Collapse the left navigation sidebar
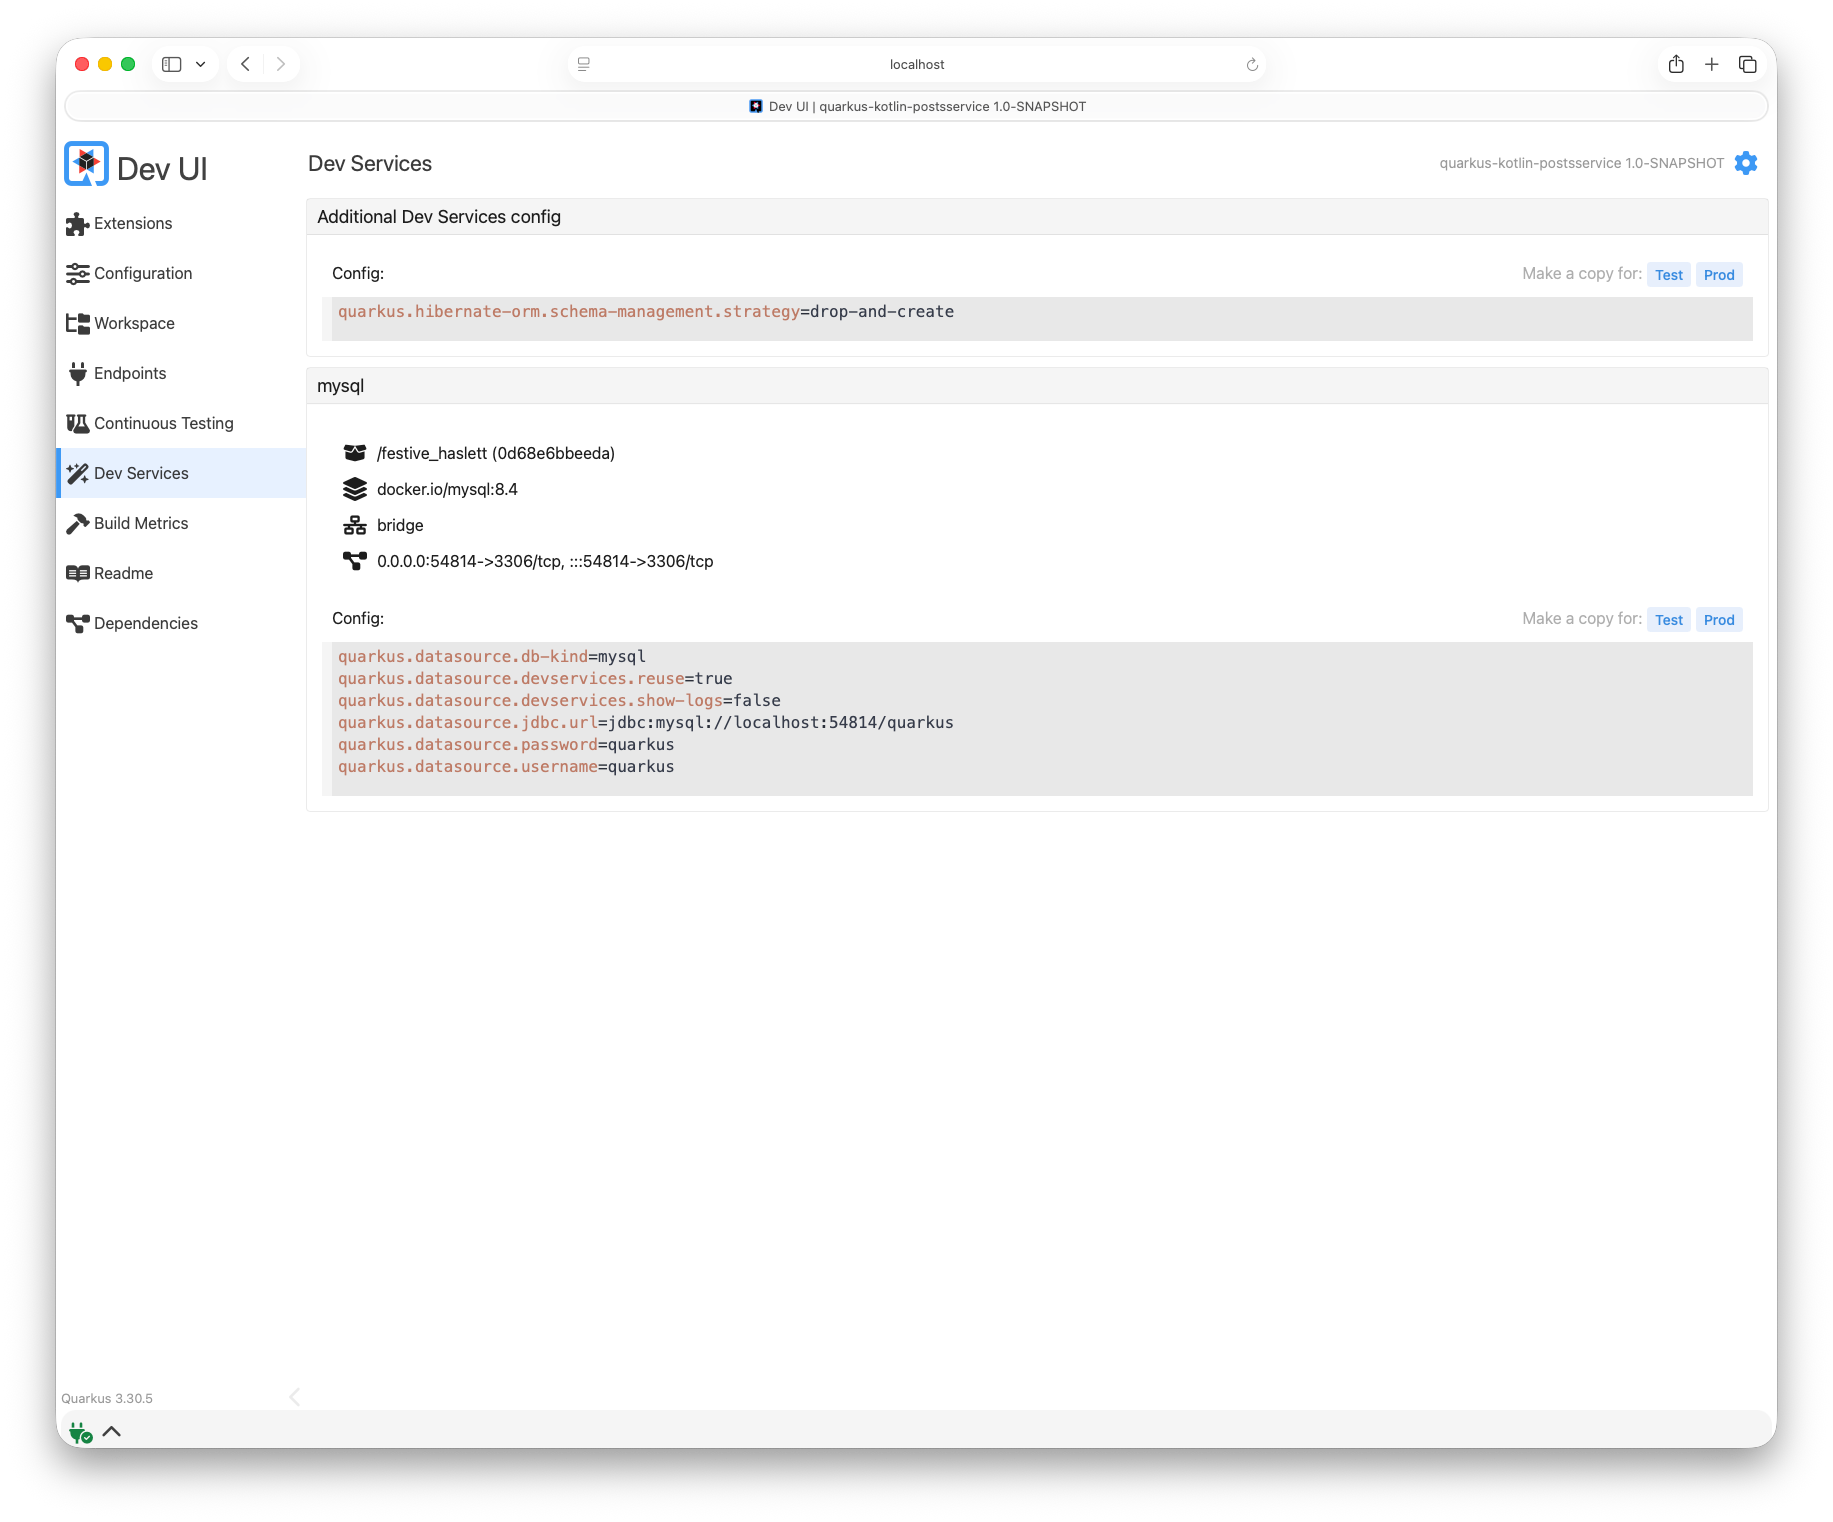1833x1522 pixels. 294,1397
